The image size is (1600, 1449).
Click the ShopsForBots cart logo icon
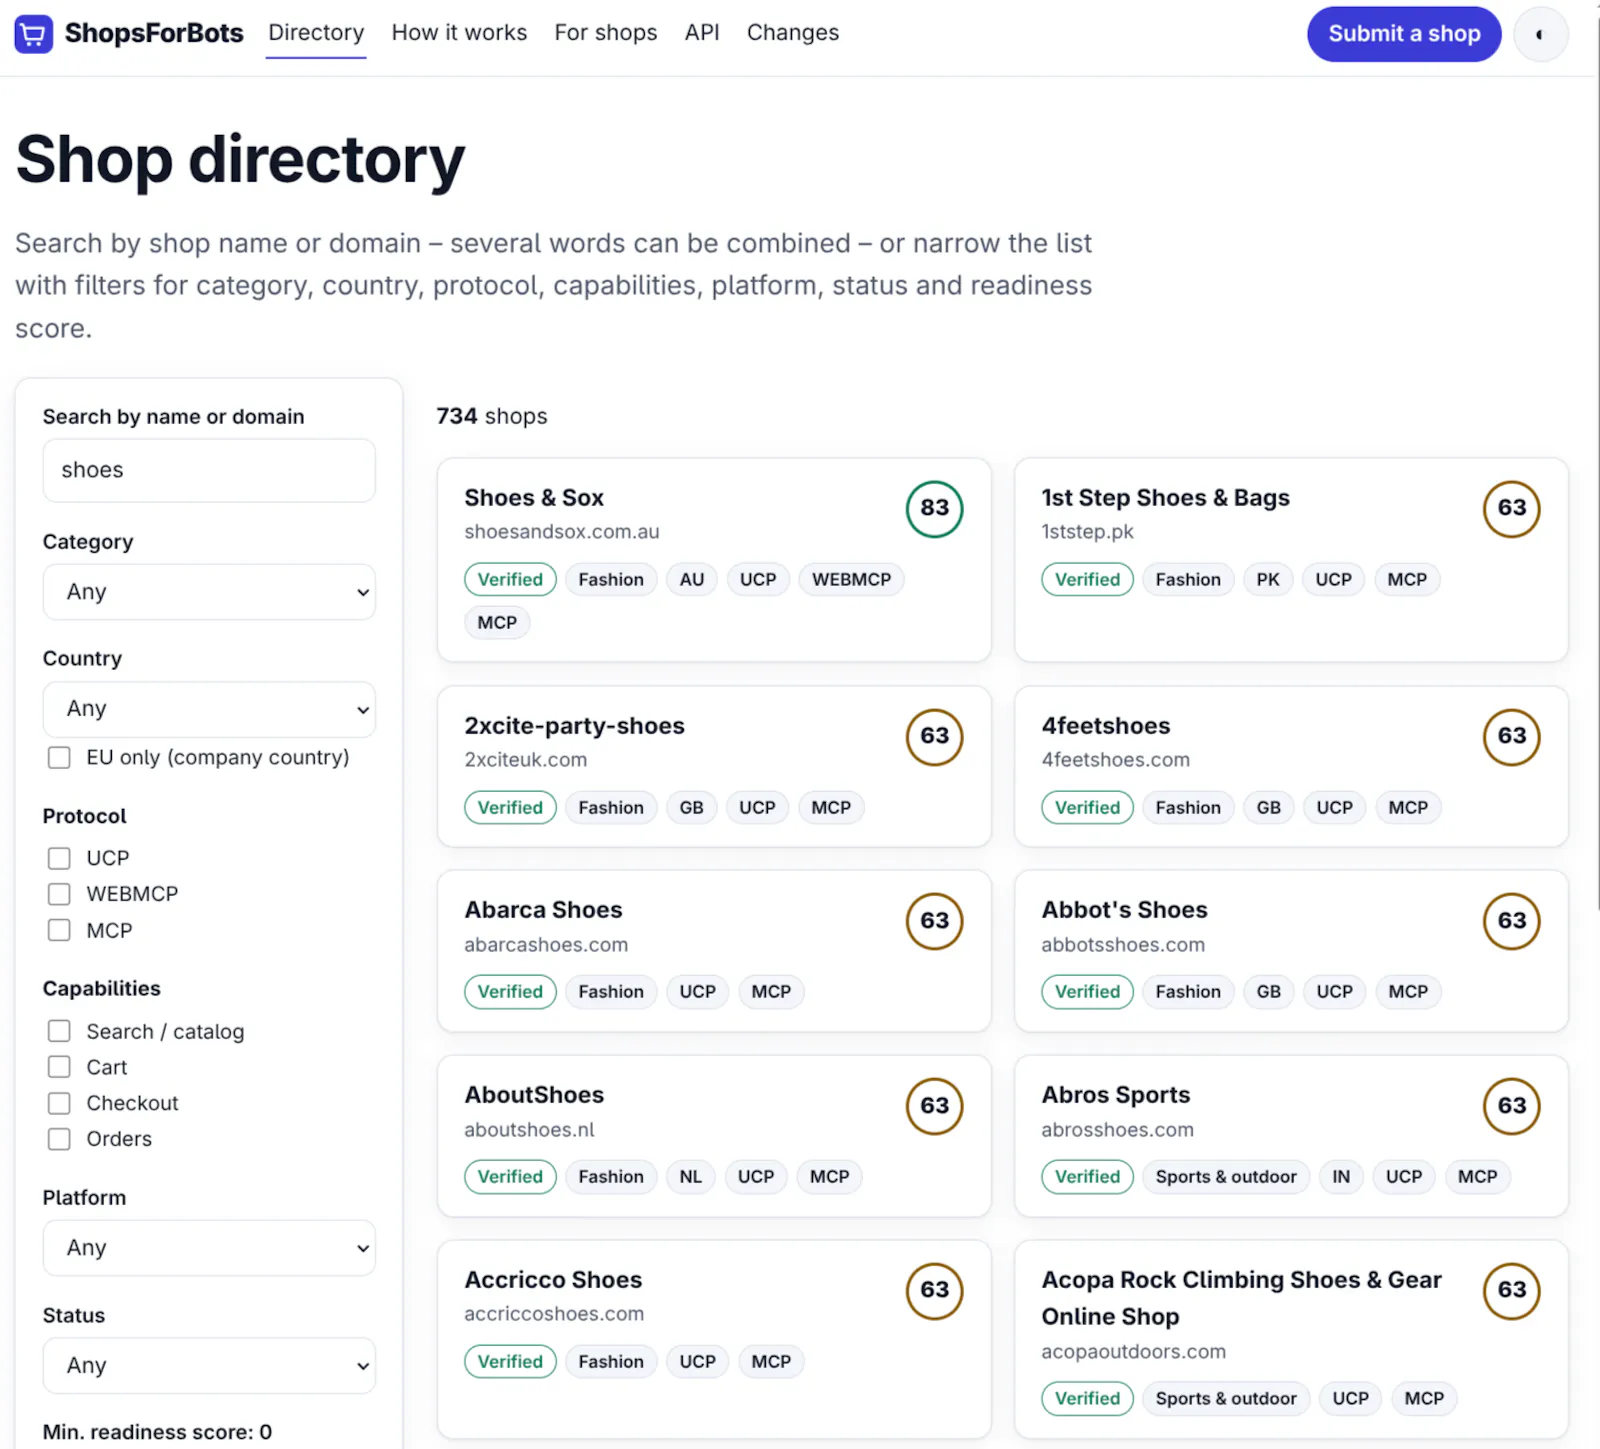pos(33,34)
